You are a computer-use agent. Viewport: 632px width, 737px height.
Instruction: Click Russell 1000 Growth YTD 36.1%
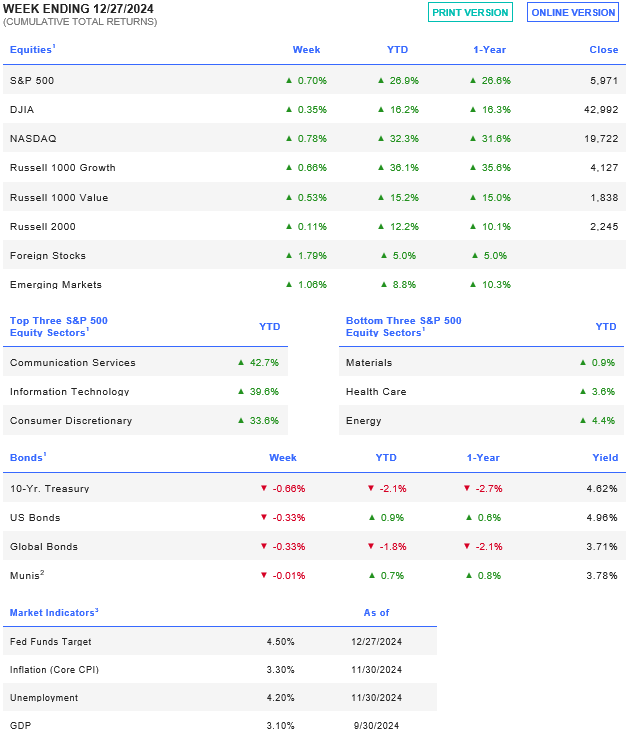[x=404, y=168]
